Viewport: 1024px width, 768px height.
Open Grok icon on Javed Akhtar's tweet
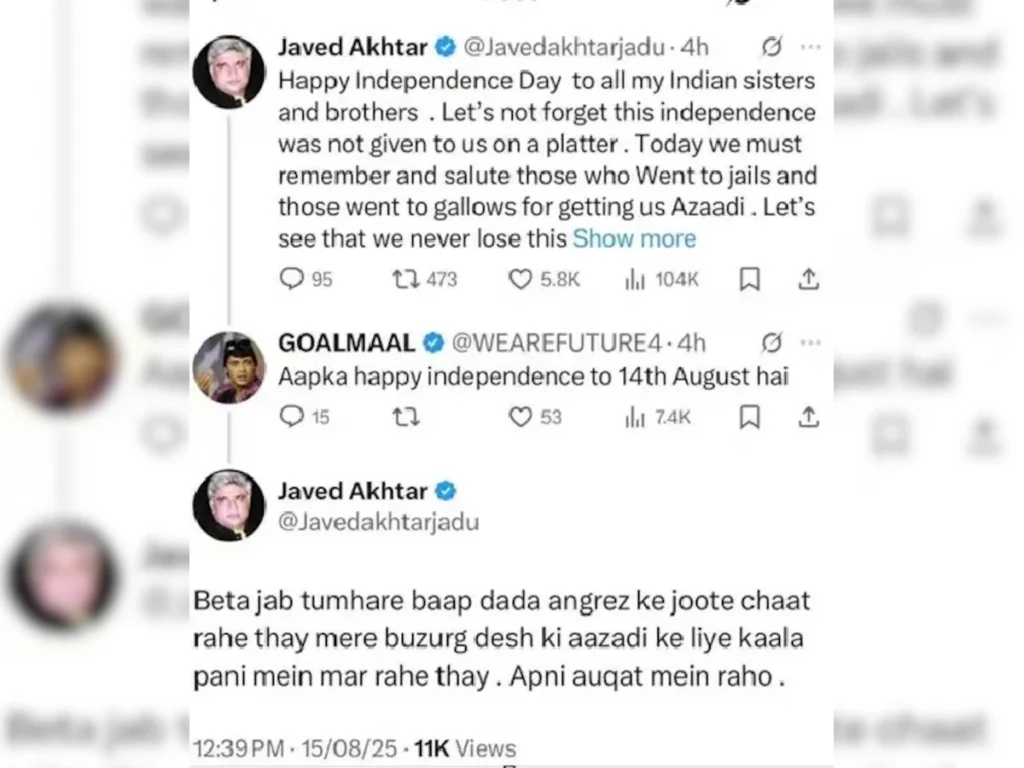771,47
